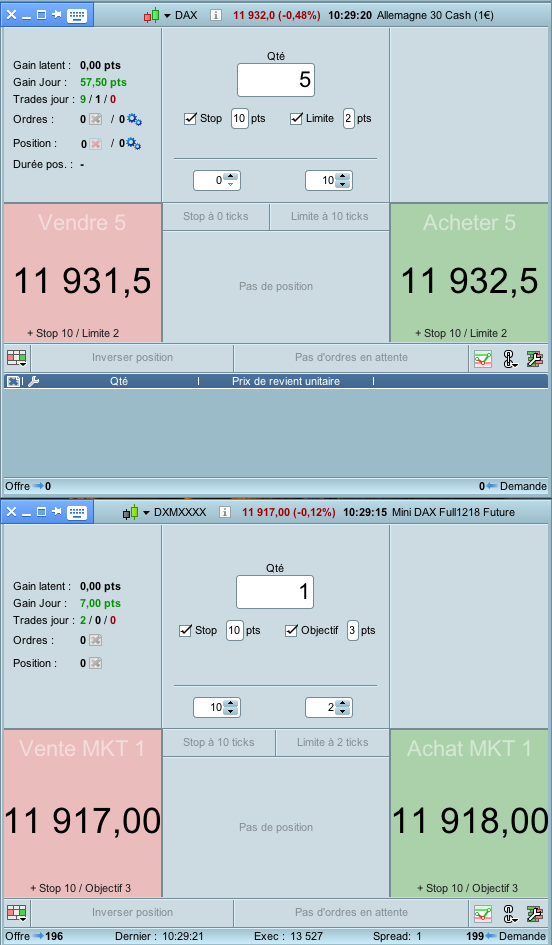
Task: Click the Vente MKT 1 sell panel
Action: 83,813
